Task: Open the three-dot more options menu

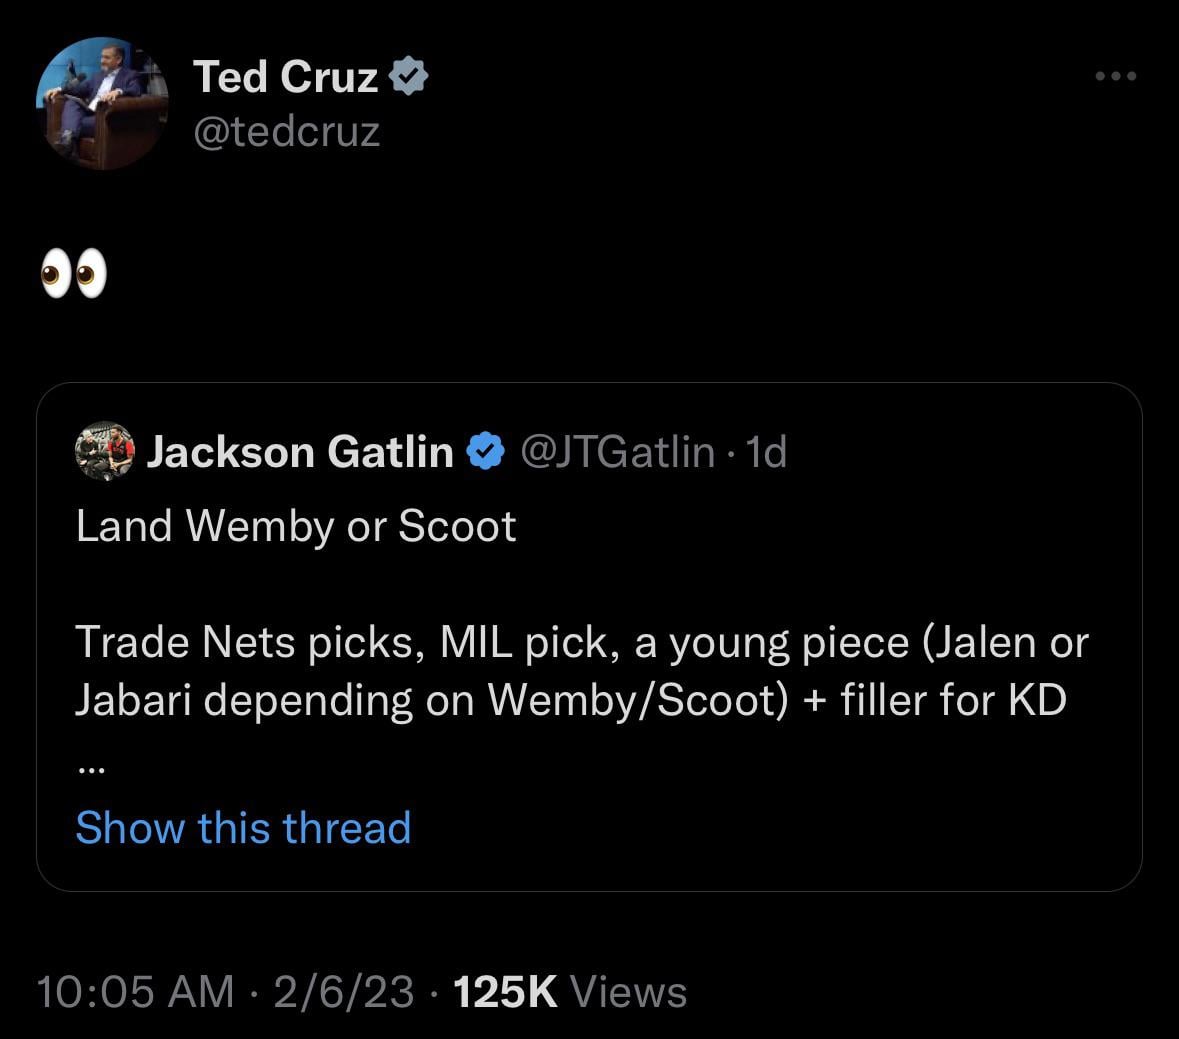Action: tap(1116, 76)
